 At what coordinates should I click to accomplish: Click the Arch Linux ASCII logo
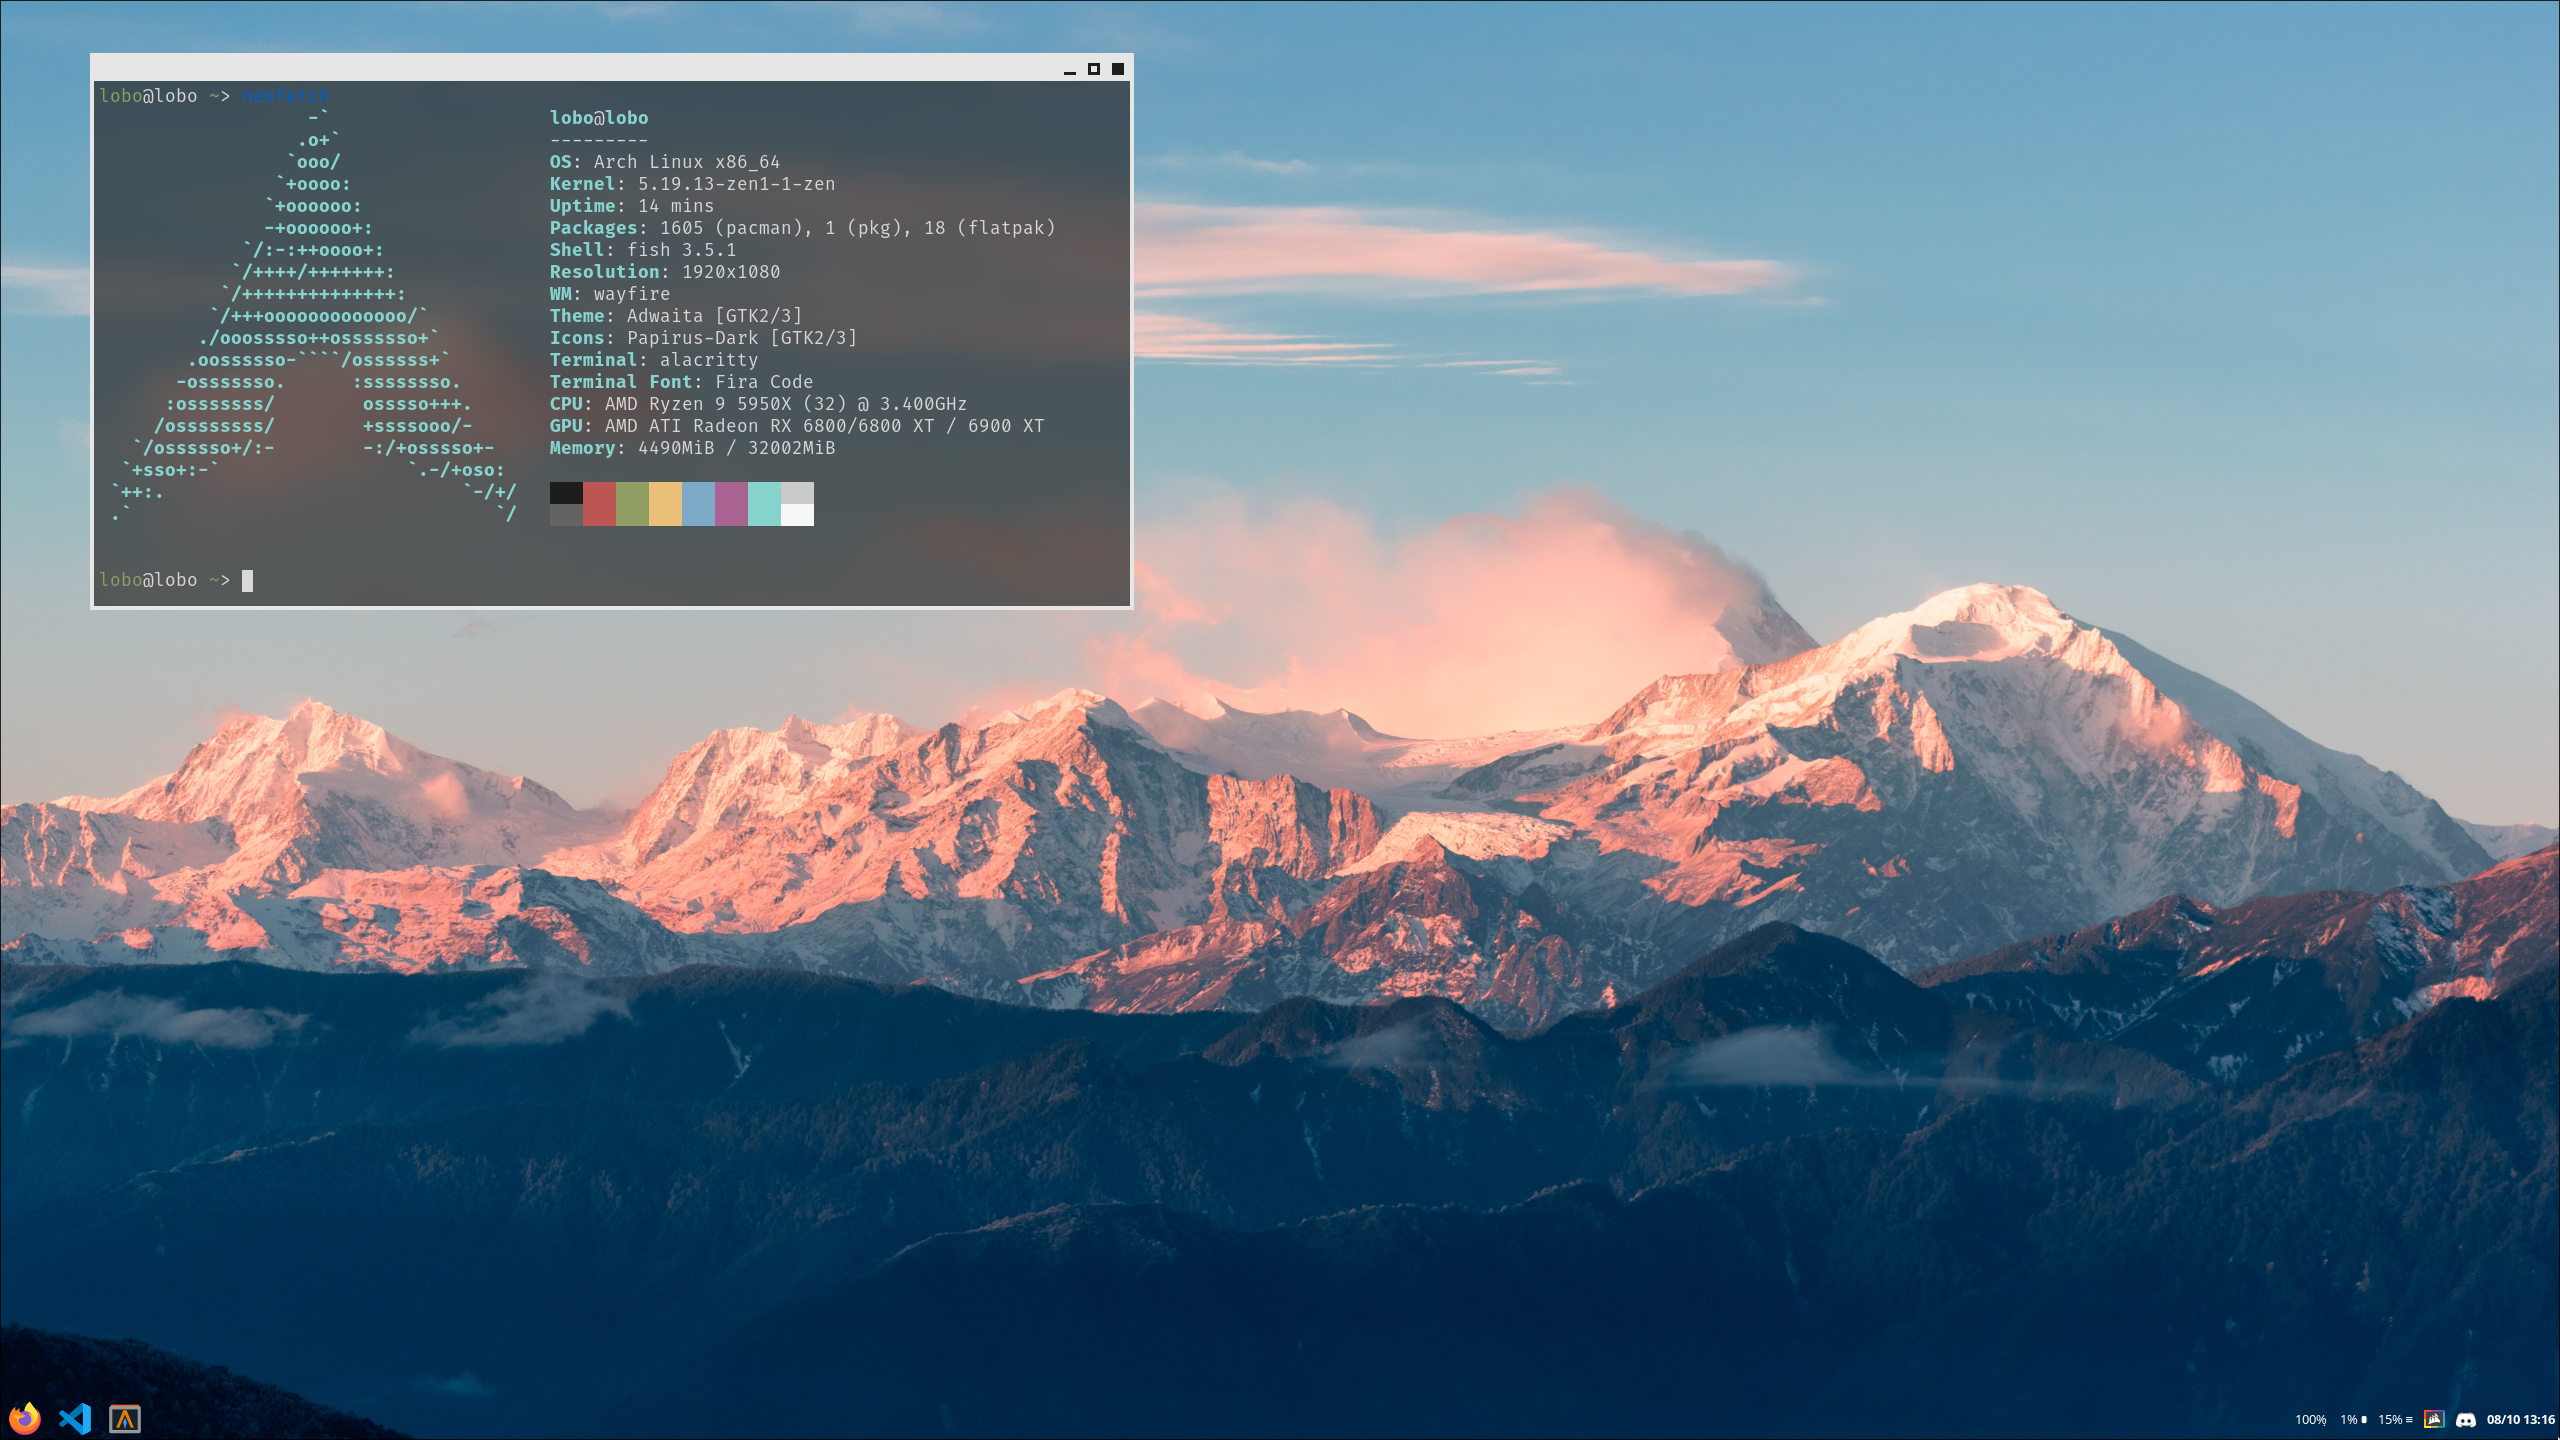tap(315, 316)
